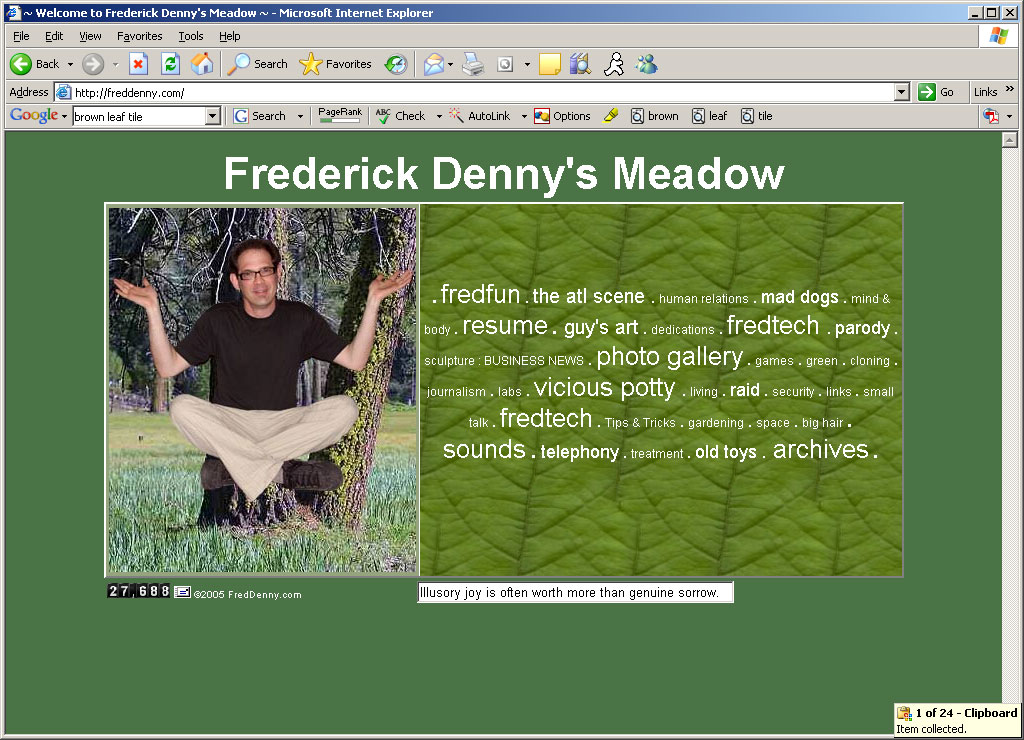Follow the photo gallery link

coord(669,357)
